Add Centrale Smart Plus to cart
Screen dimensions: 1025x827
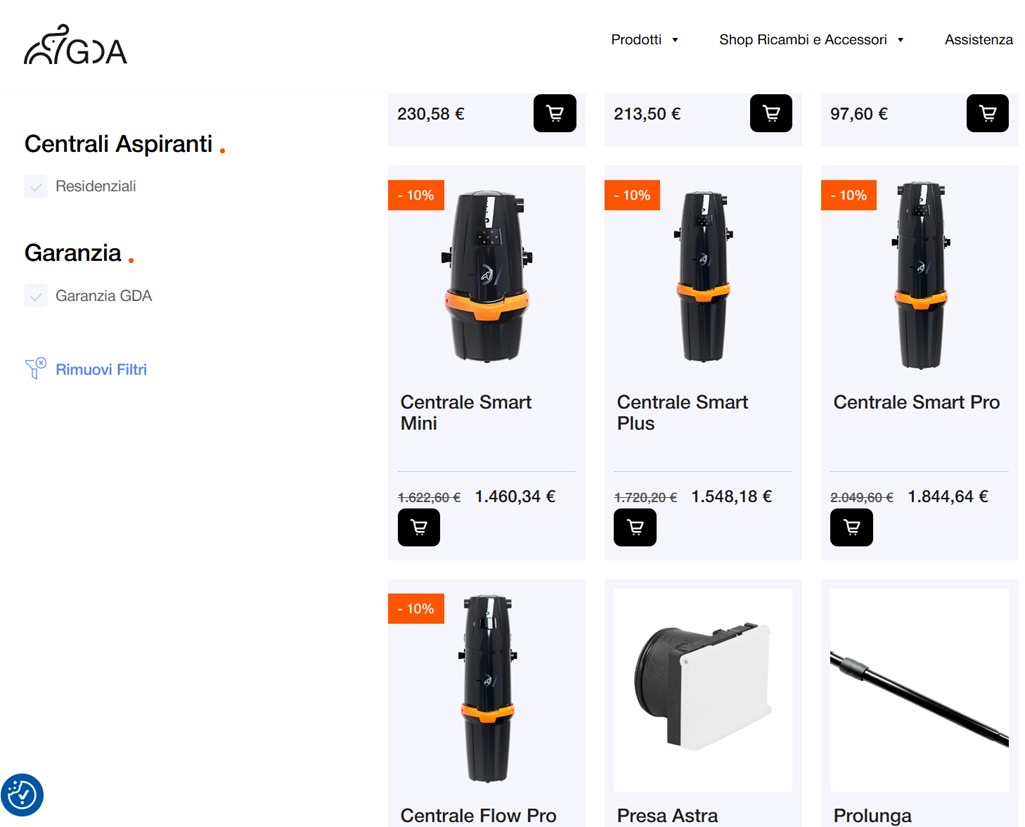tap(635, 527)
